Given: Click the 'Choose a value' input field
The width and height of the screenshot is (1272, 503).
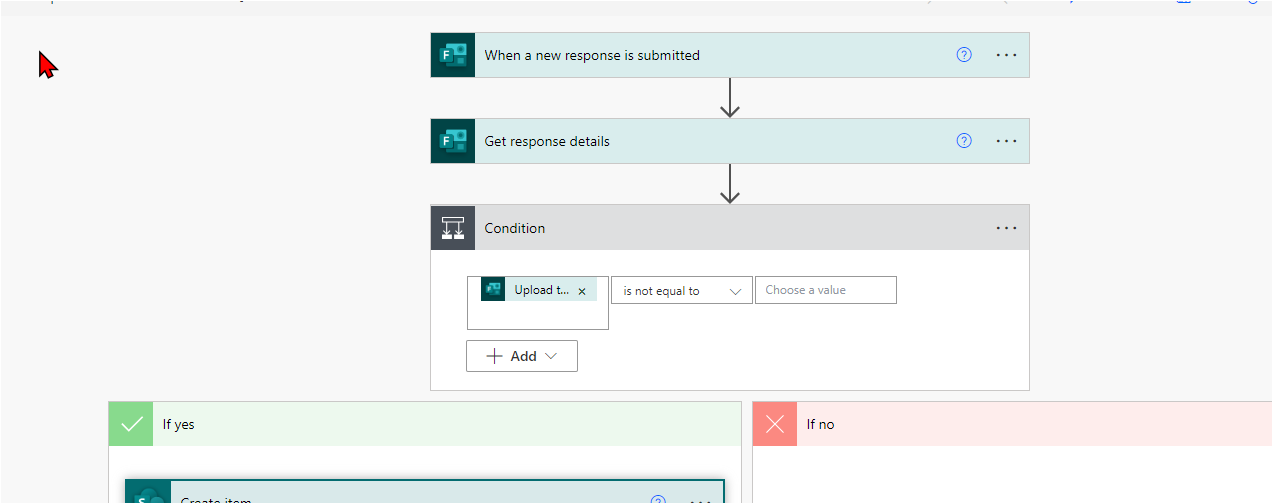Looking at the screenshot, I should tap(826, 290).
